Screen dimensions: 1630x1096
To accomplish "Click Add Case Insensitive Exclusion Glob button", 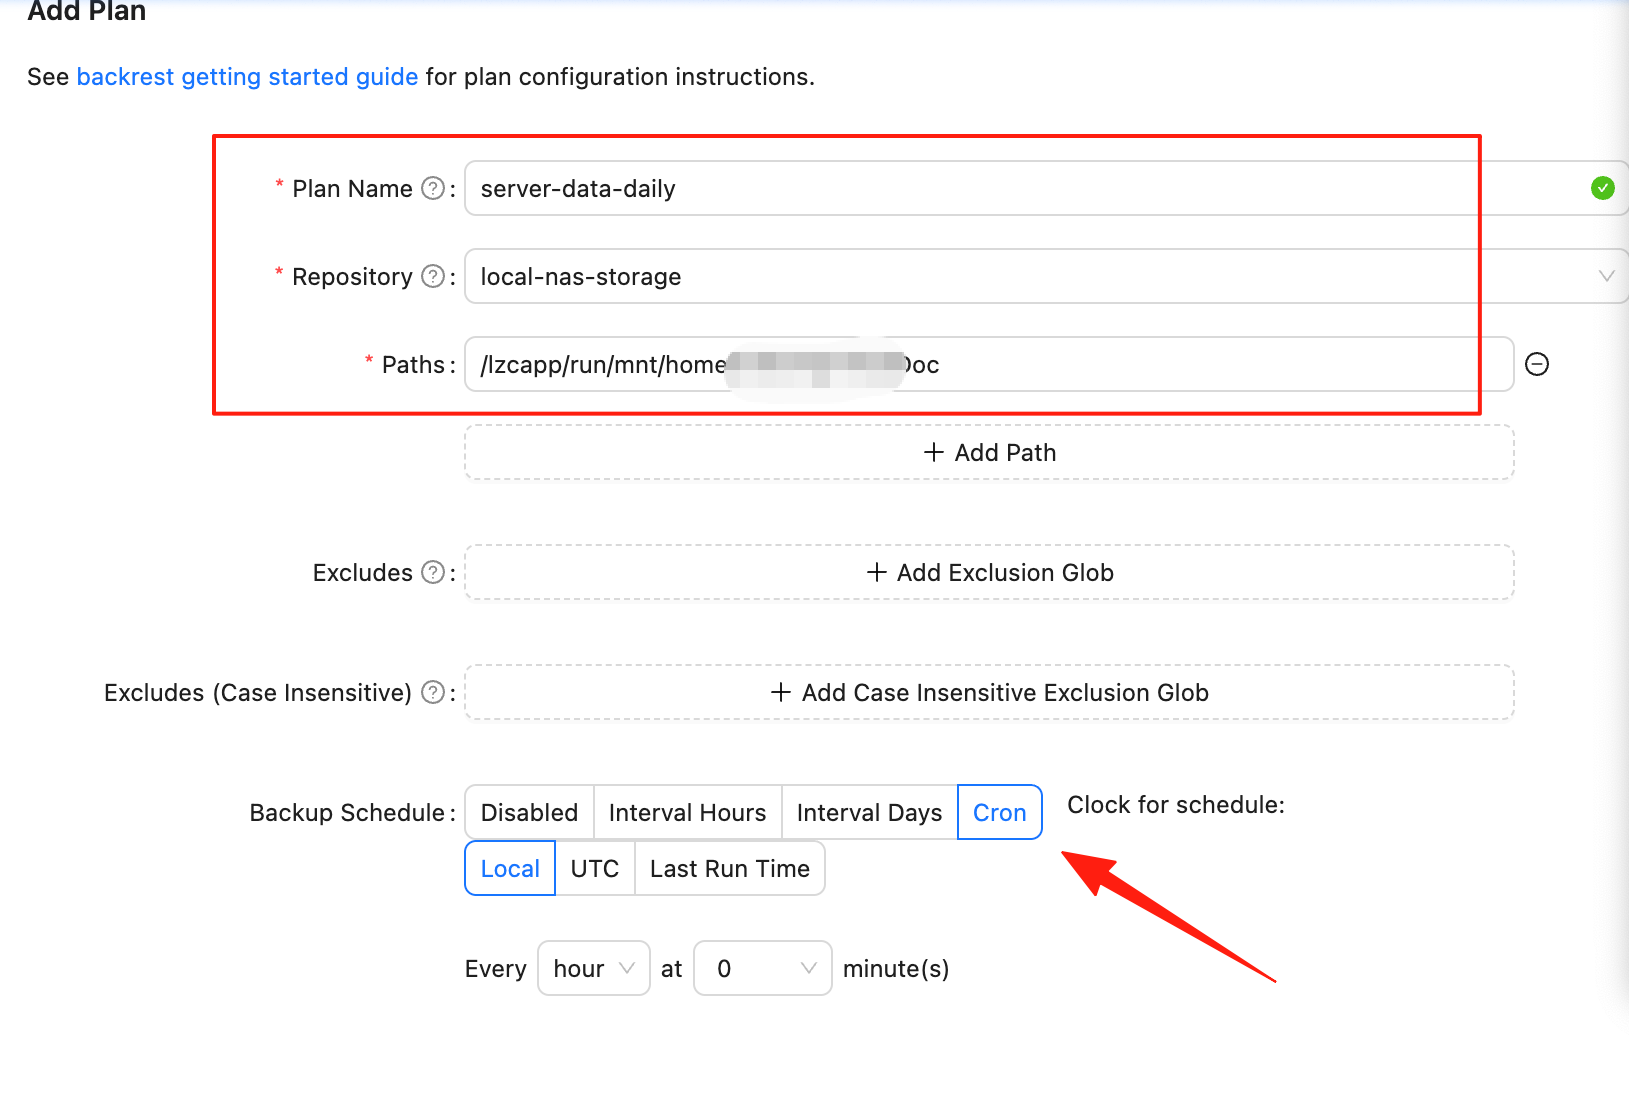I will [x=989, y=692].
